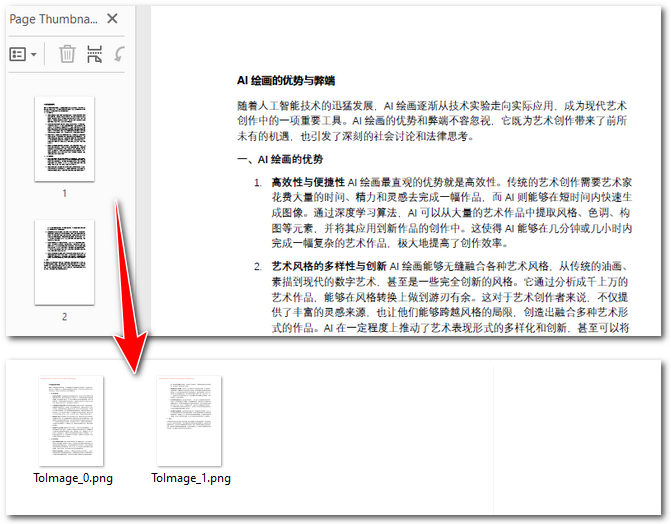
Task: Click the section heading 一、AI 绘画的优势
Action: click(x=279, y=159)
